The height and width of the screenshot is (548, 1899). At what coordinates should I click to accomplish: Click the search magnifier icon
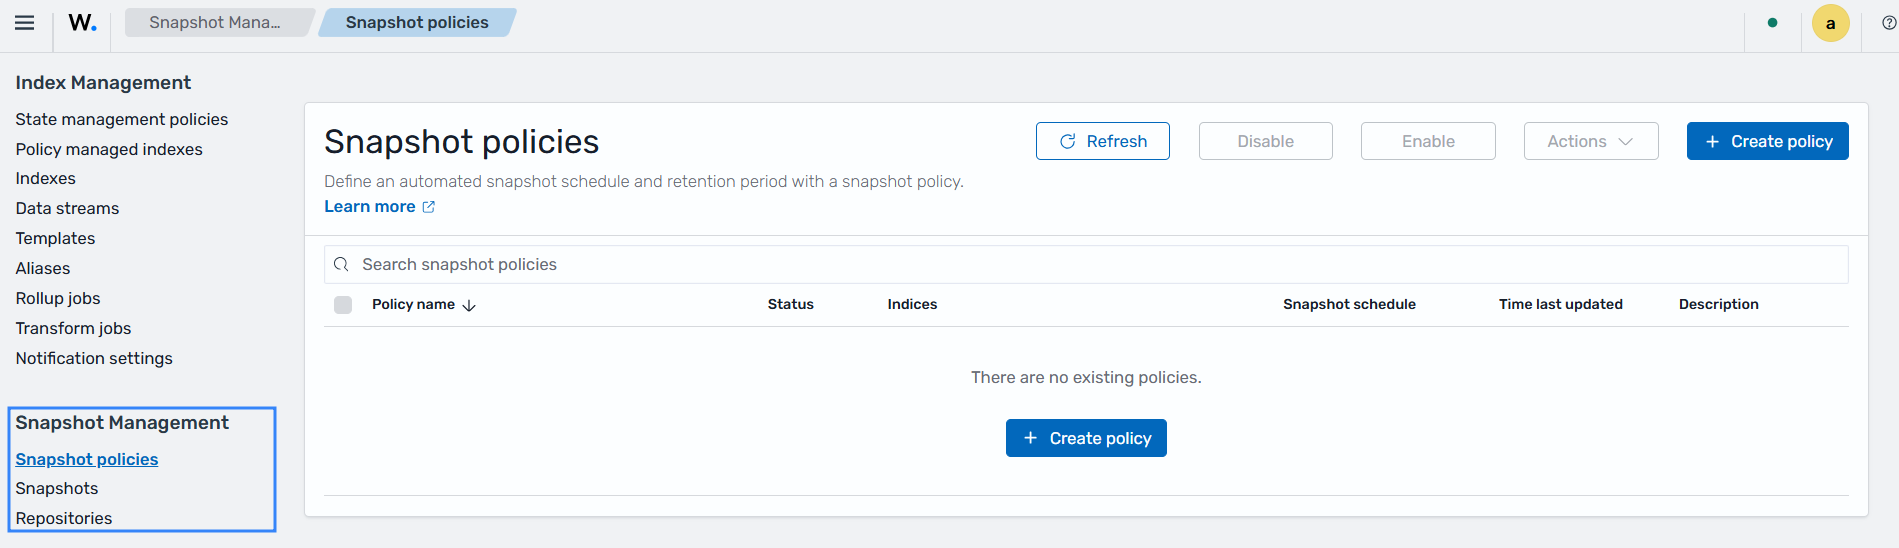pyautogui.click(x=341, y=264)
